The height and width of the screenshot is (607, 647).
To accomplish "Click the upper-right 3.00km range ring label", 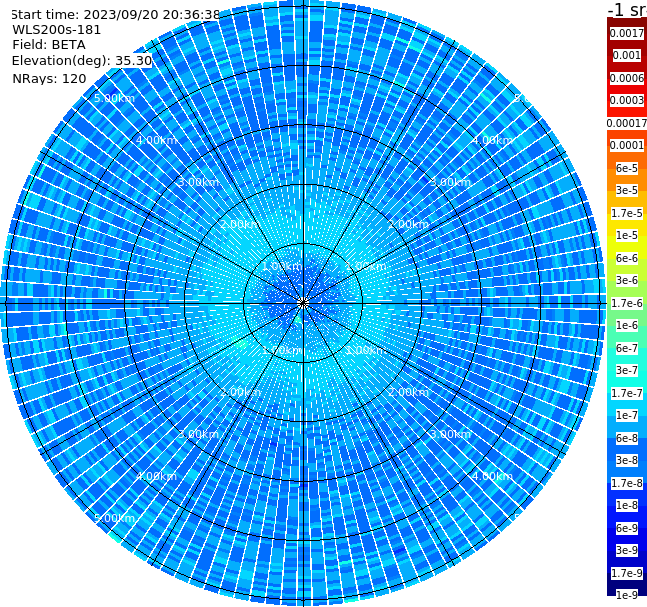I will click(x=450, y=182).
